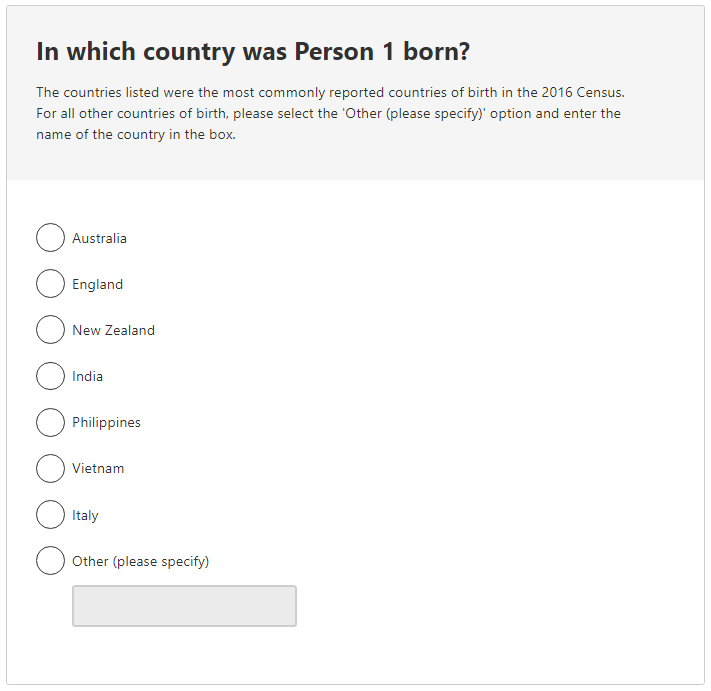Click the 'England' option label text

click(x=97, y=284)
